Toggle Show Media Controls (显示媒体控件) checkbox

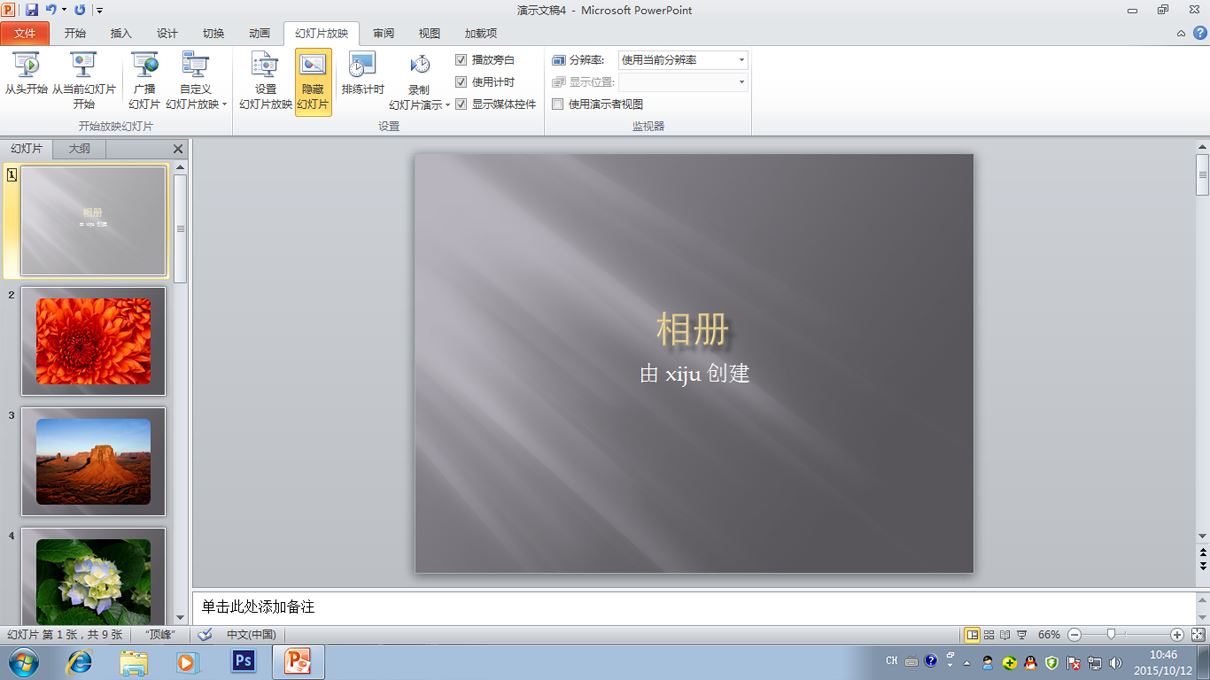click(x=461, y=104)
